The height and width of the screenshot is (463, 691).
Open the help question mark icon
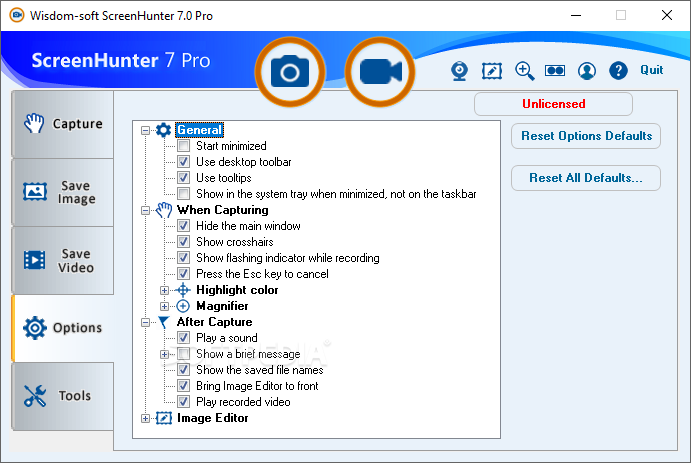pos(618,70)
